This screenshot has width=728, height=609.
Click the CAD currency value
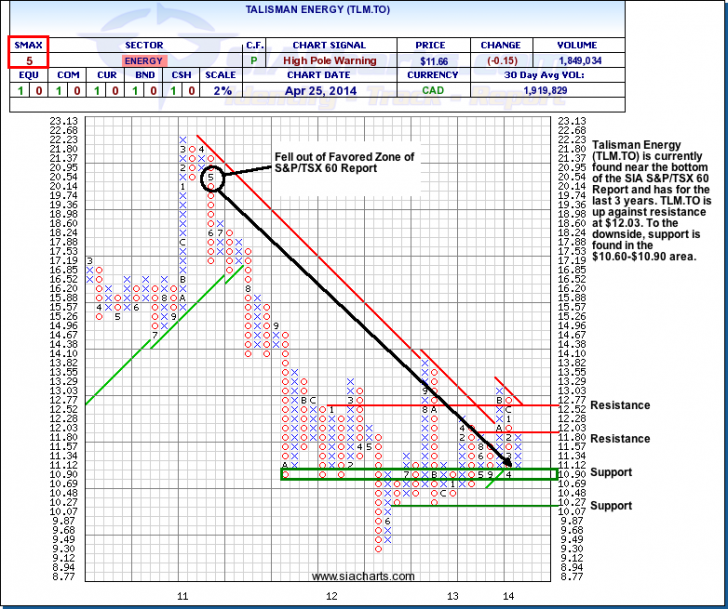436,90
